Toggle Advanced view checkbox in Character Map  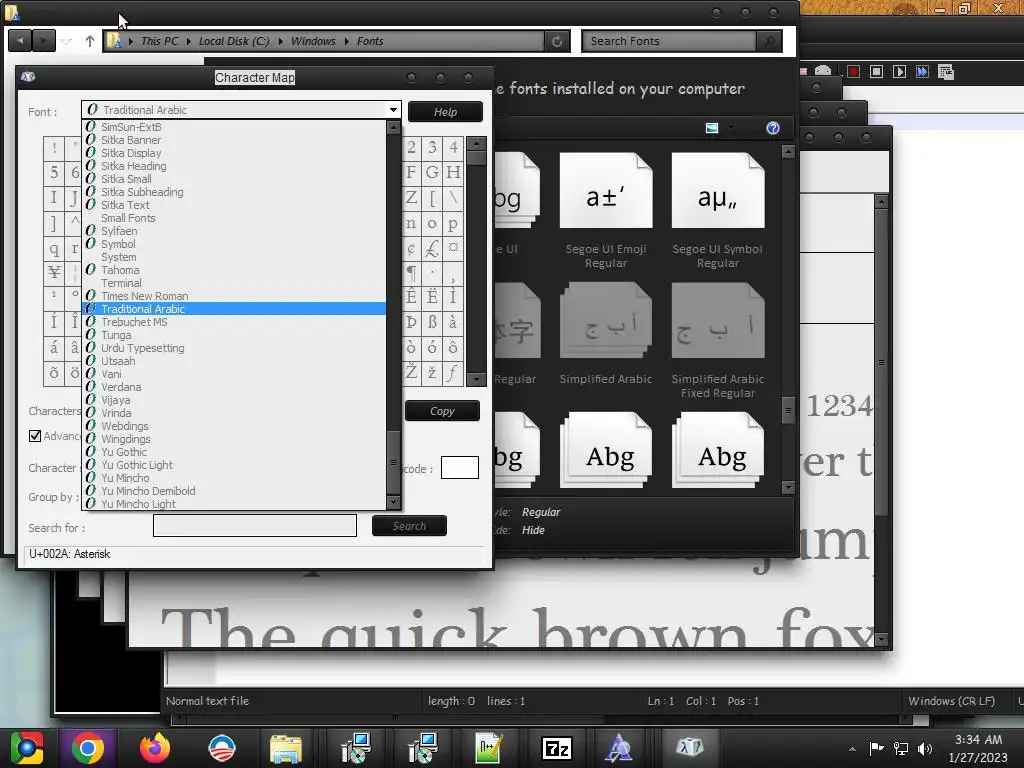pos(35,436)
